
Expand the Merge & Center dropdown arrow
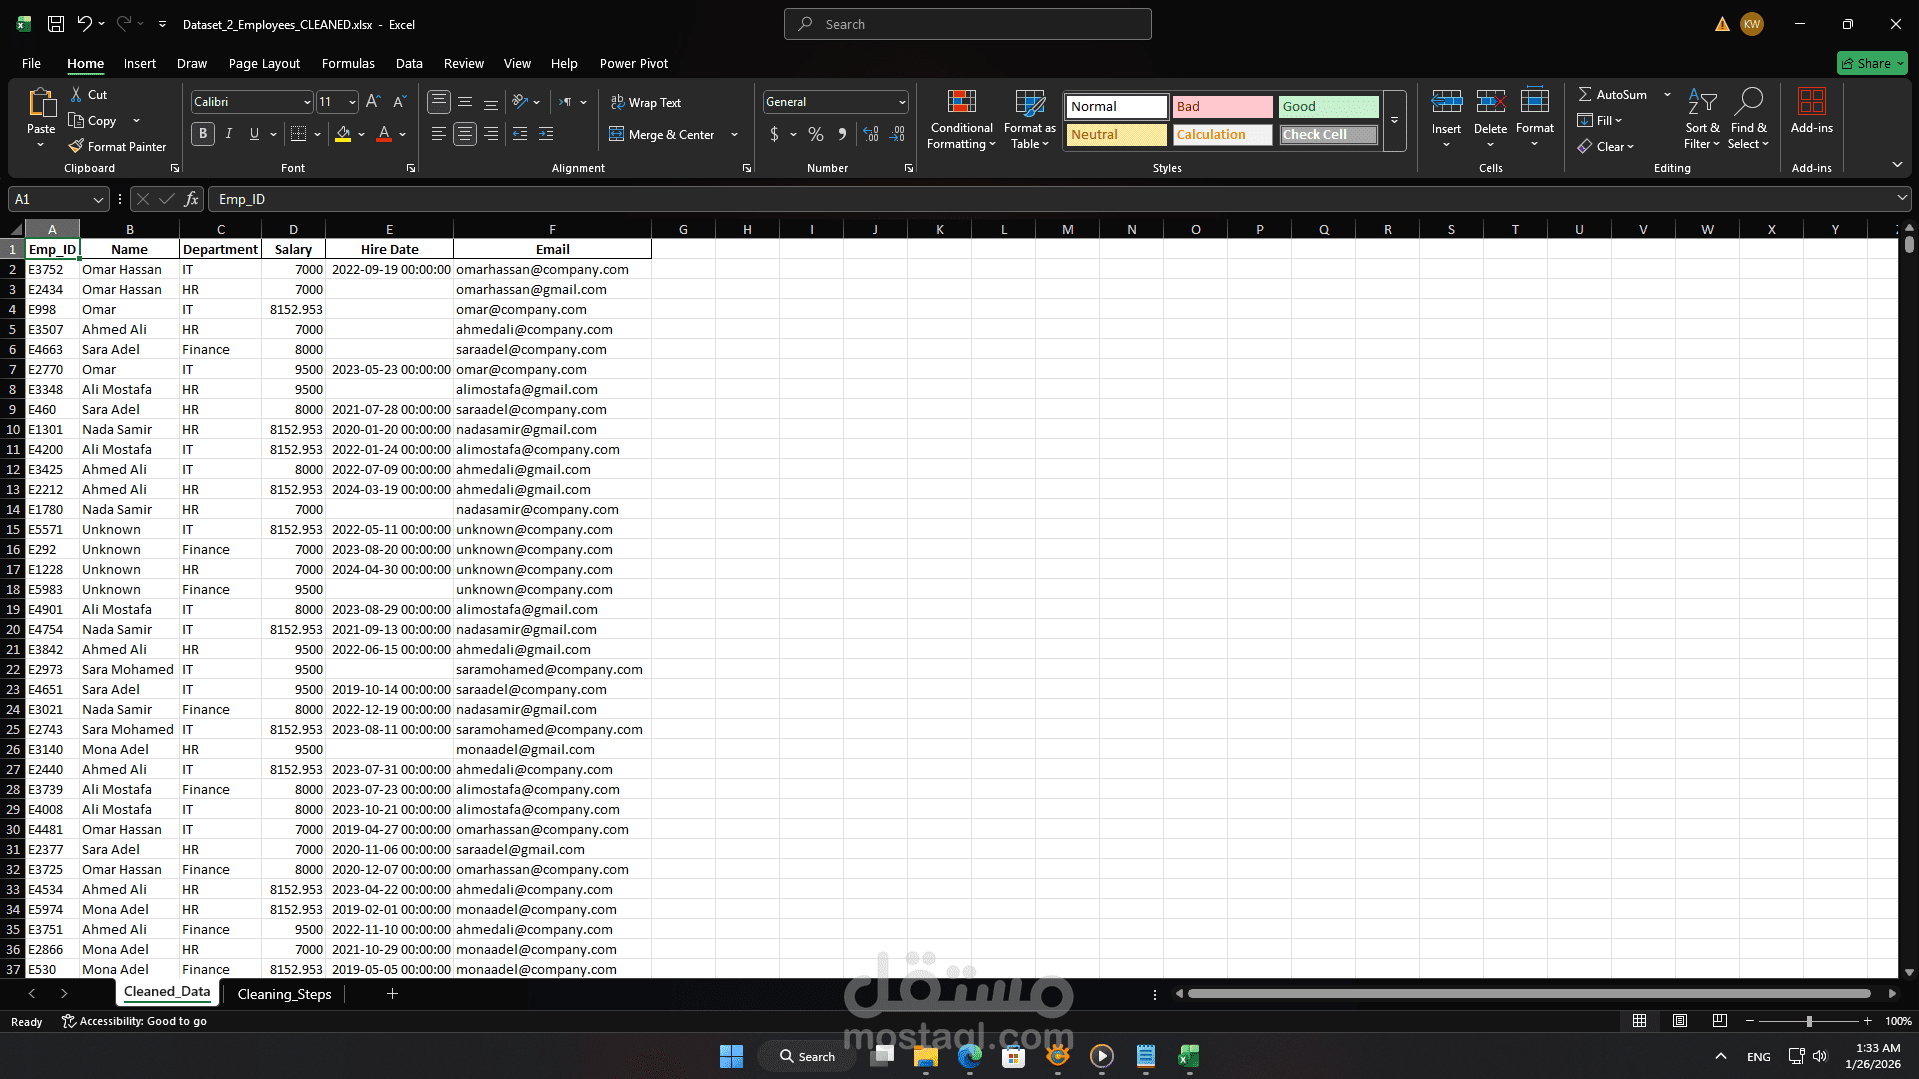[x=735, y=134]
